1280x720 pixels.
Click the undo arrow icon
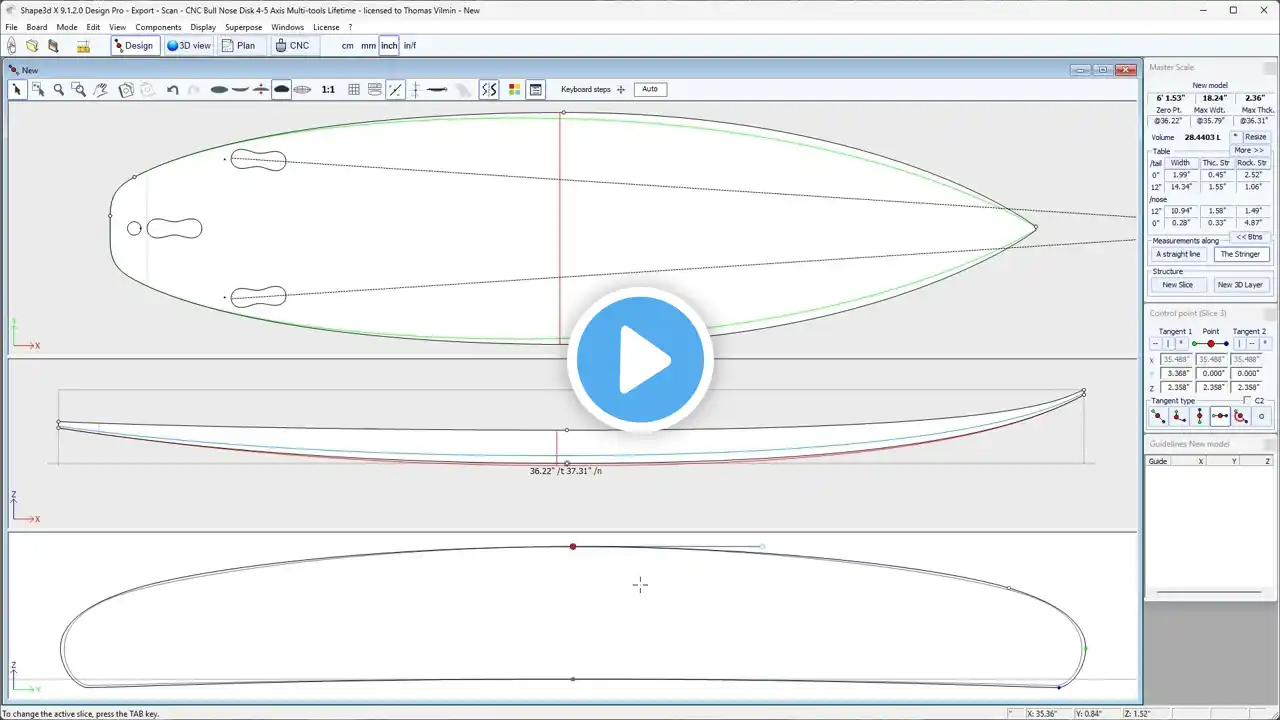(173, 89)
